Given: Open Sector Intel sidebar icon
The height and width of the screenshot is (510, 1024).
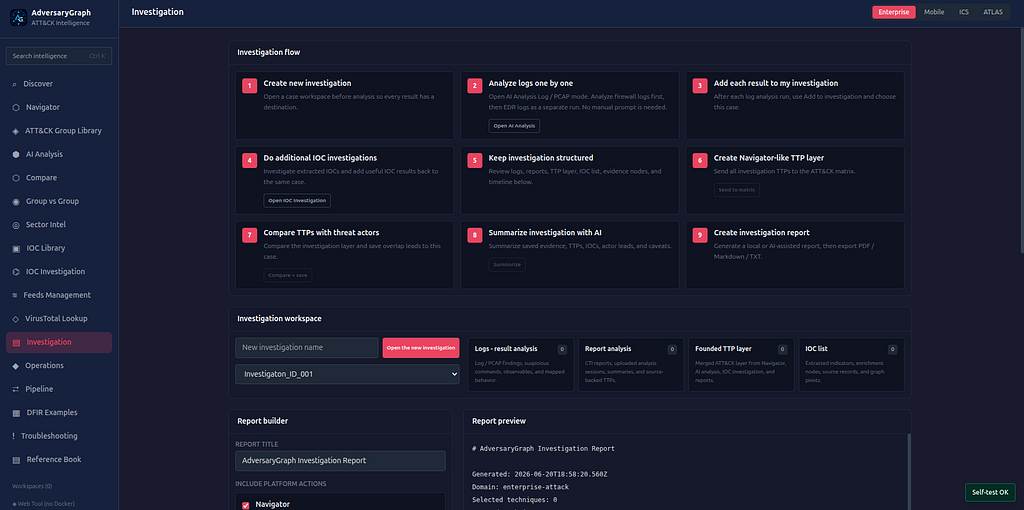Looking at the screenshot, I should point(16,225).
